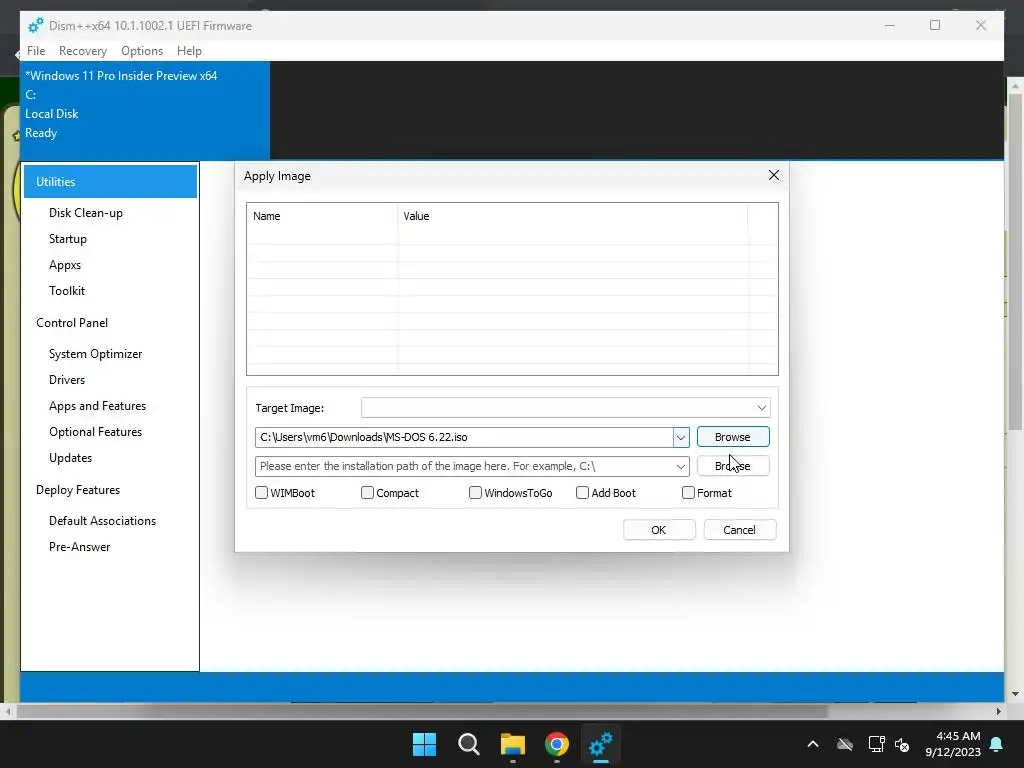Open Default Associations
The width and height of the screenshot is (1024, 768).
(x=103, y=521)
